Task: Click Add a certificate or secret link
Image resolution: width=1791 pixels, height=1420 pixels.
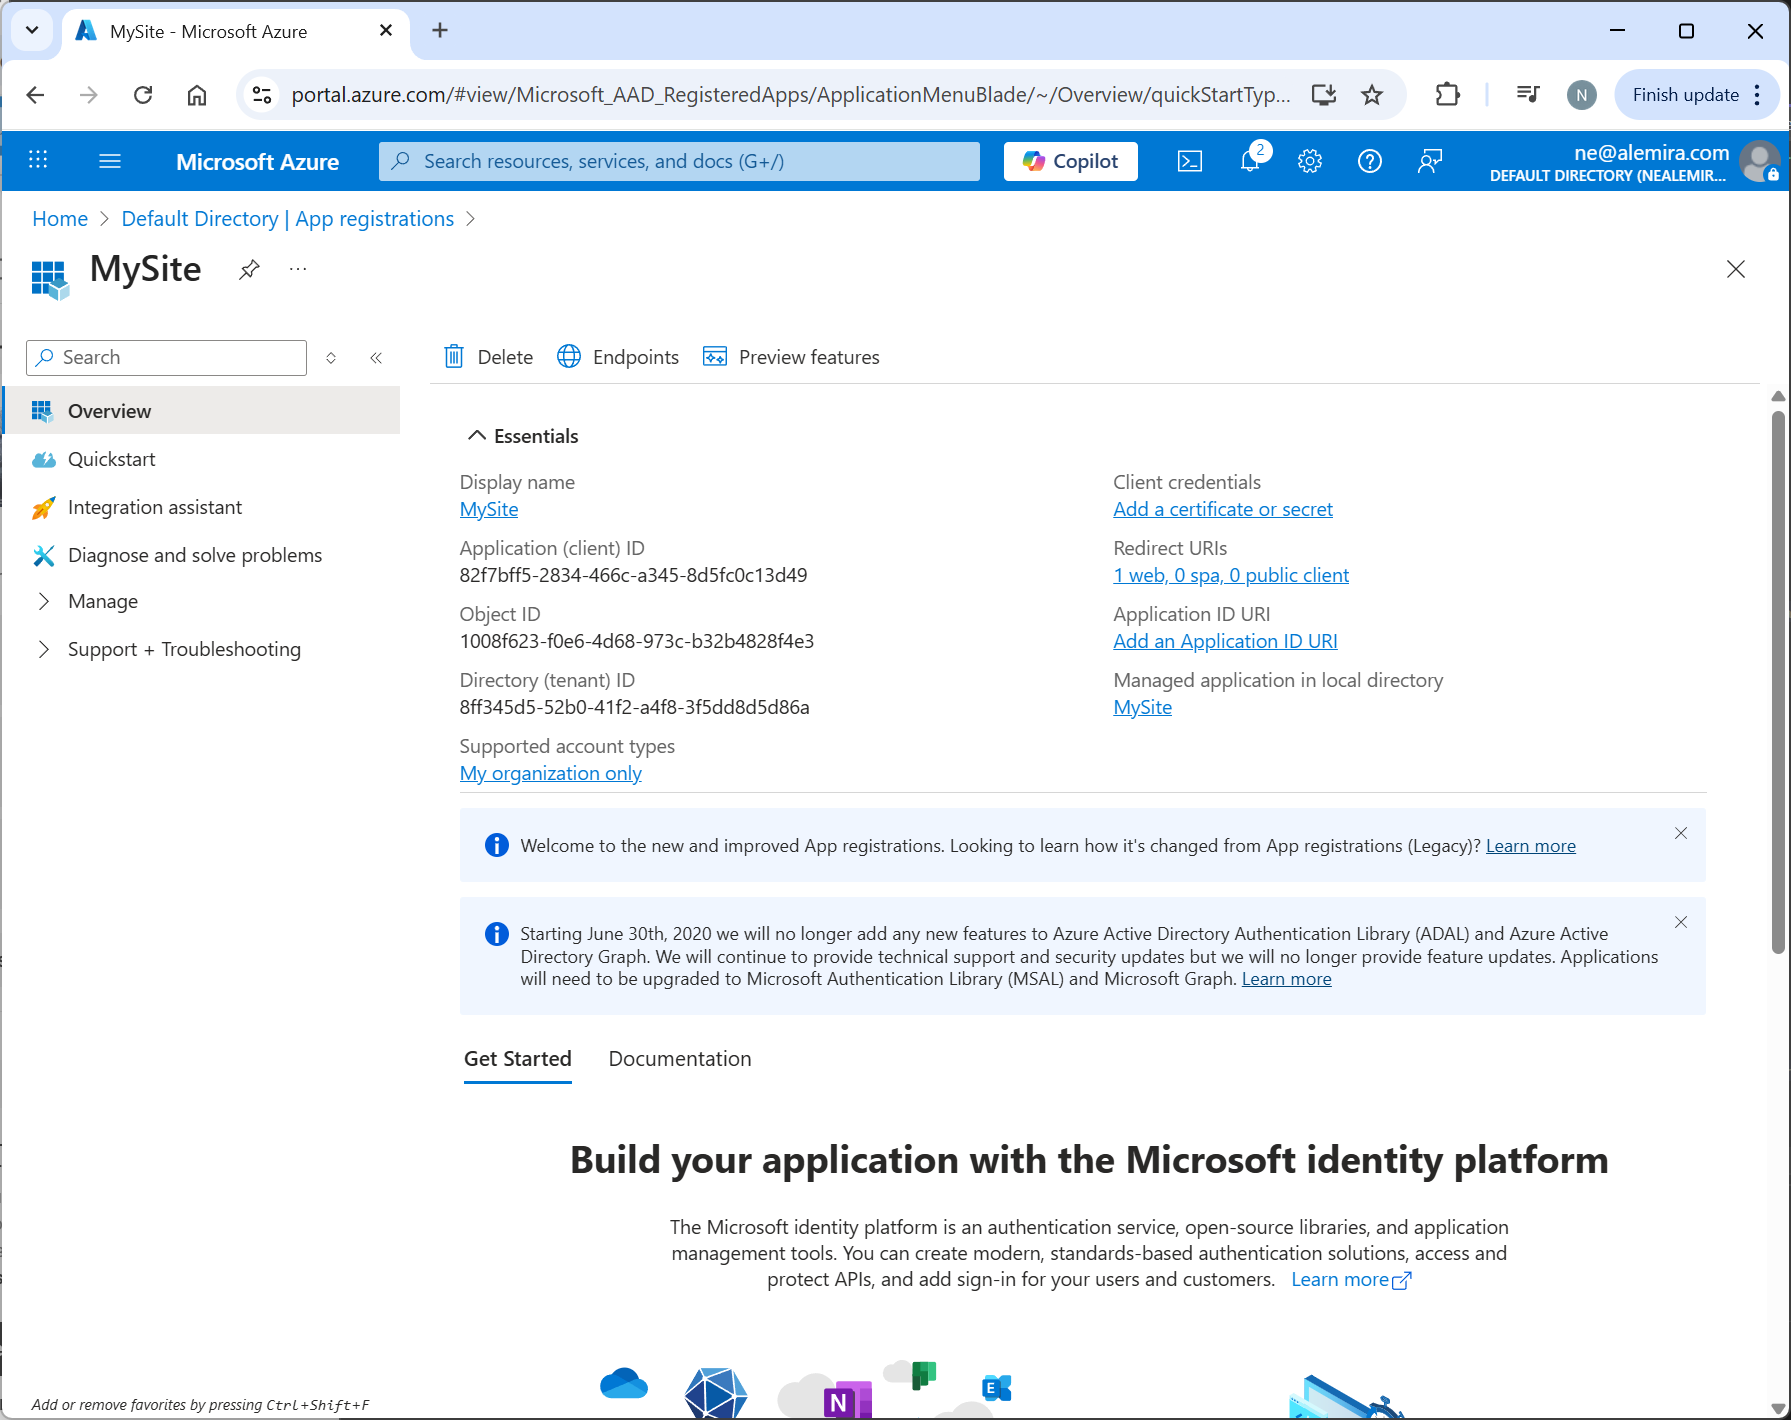Action: pyautogui.click(x=1222, y=509)
